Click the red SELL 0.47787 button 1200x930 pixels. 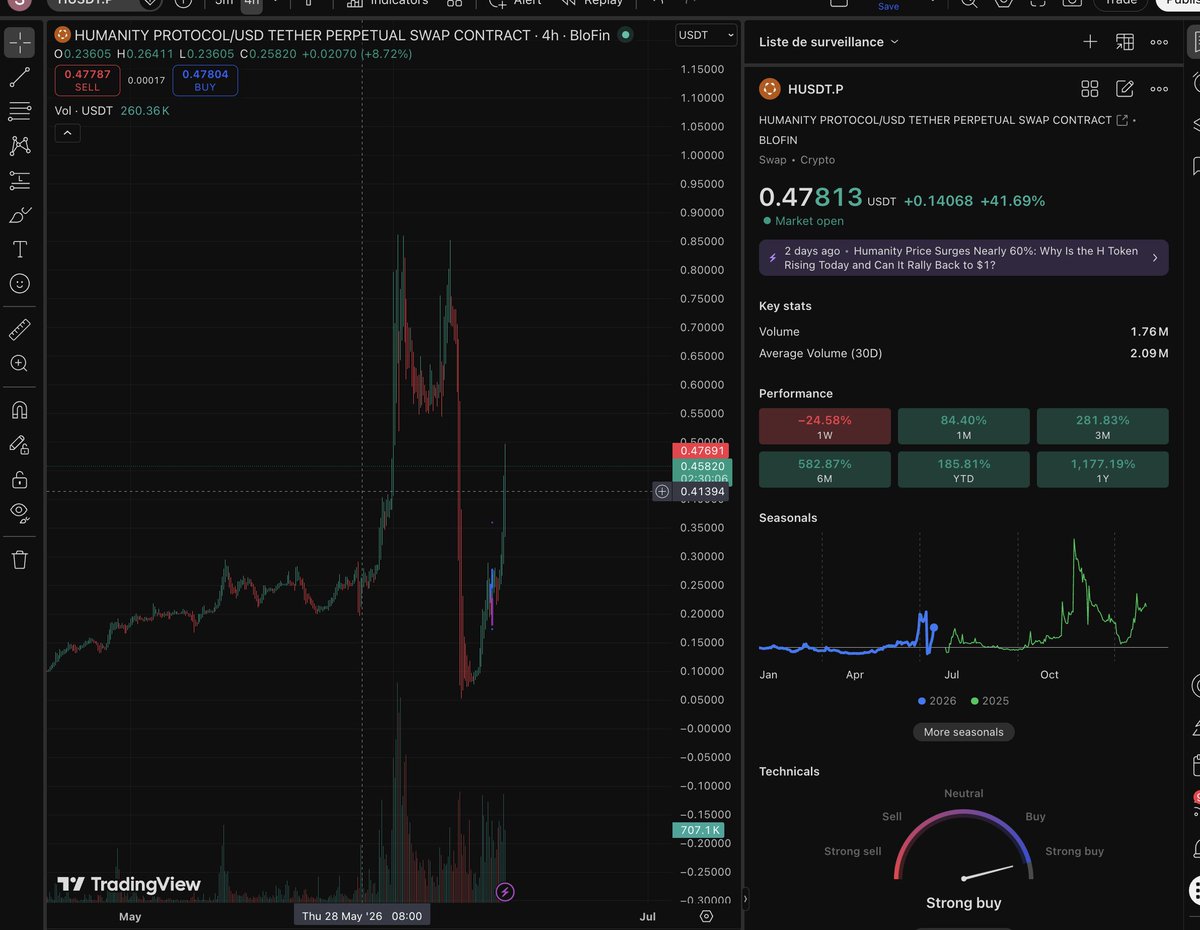point(87,80)
